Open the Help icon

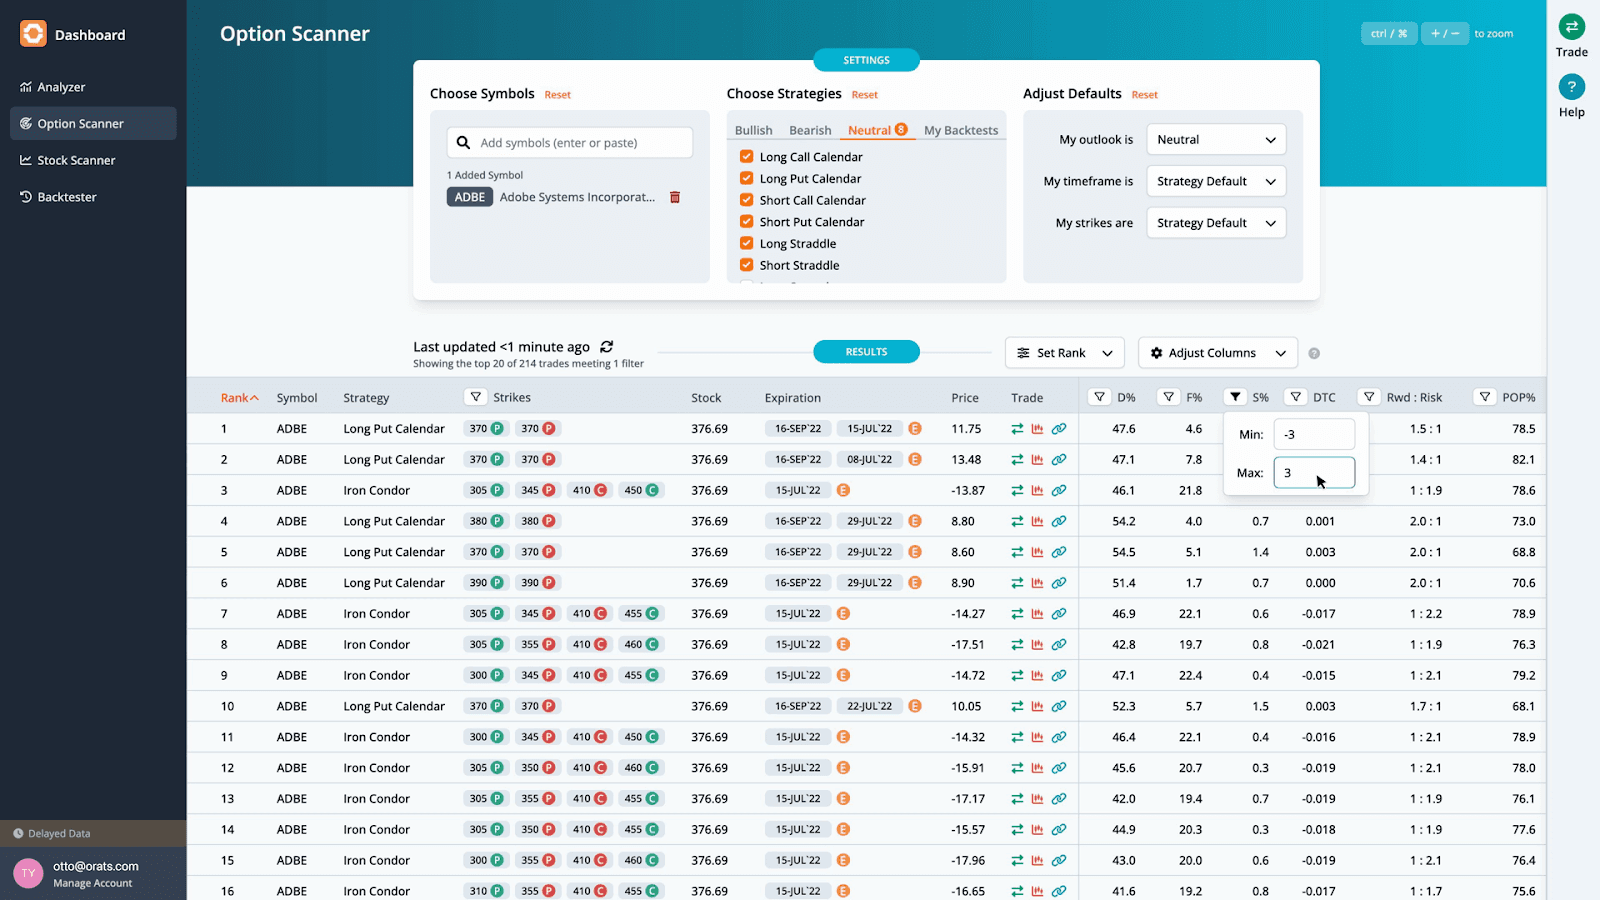click(x=1571, y=87)
